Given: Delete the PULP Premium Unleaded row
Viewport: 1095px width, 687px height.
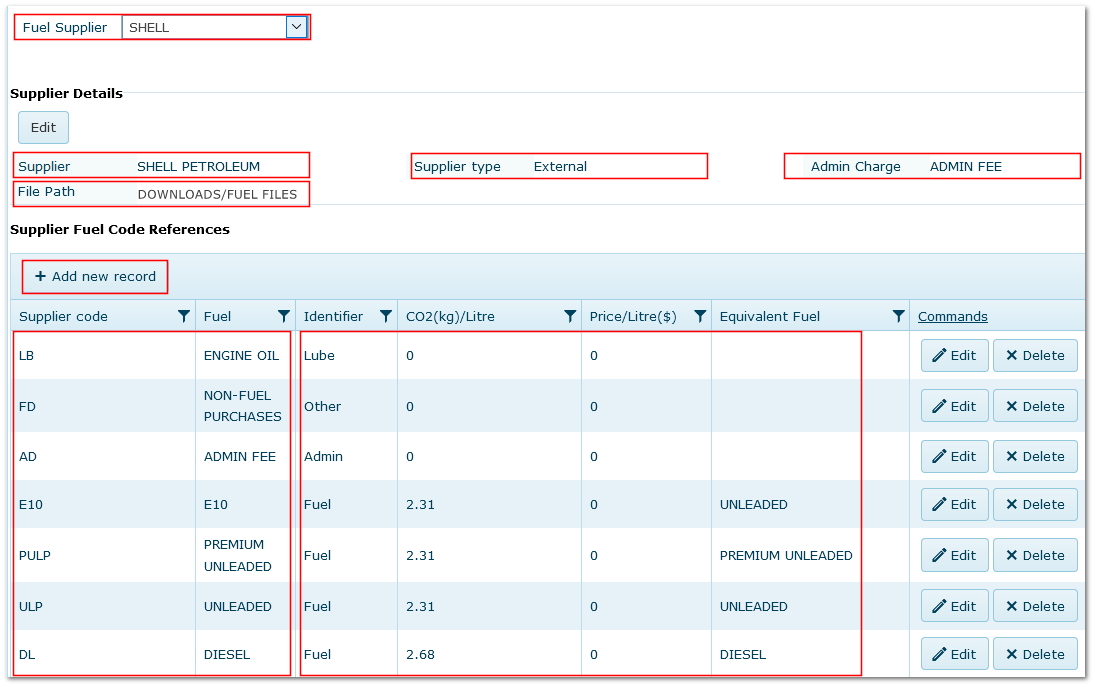Looking at the screenshot, I should click(x=1035, y=556).
